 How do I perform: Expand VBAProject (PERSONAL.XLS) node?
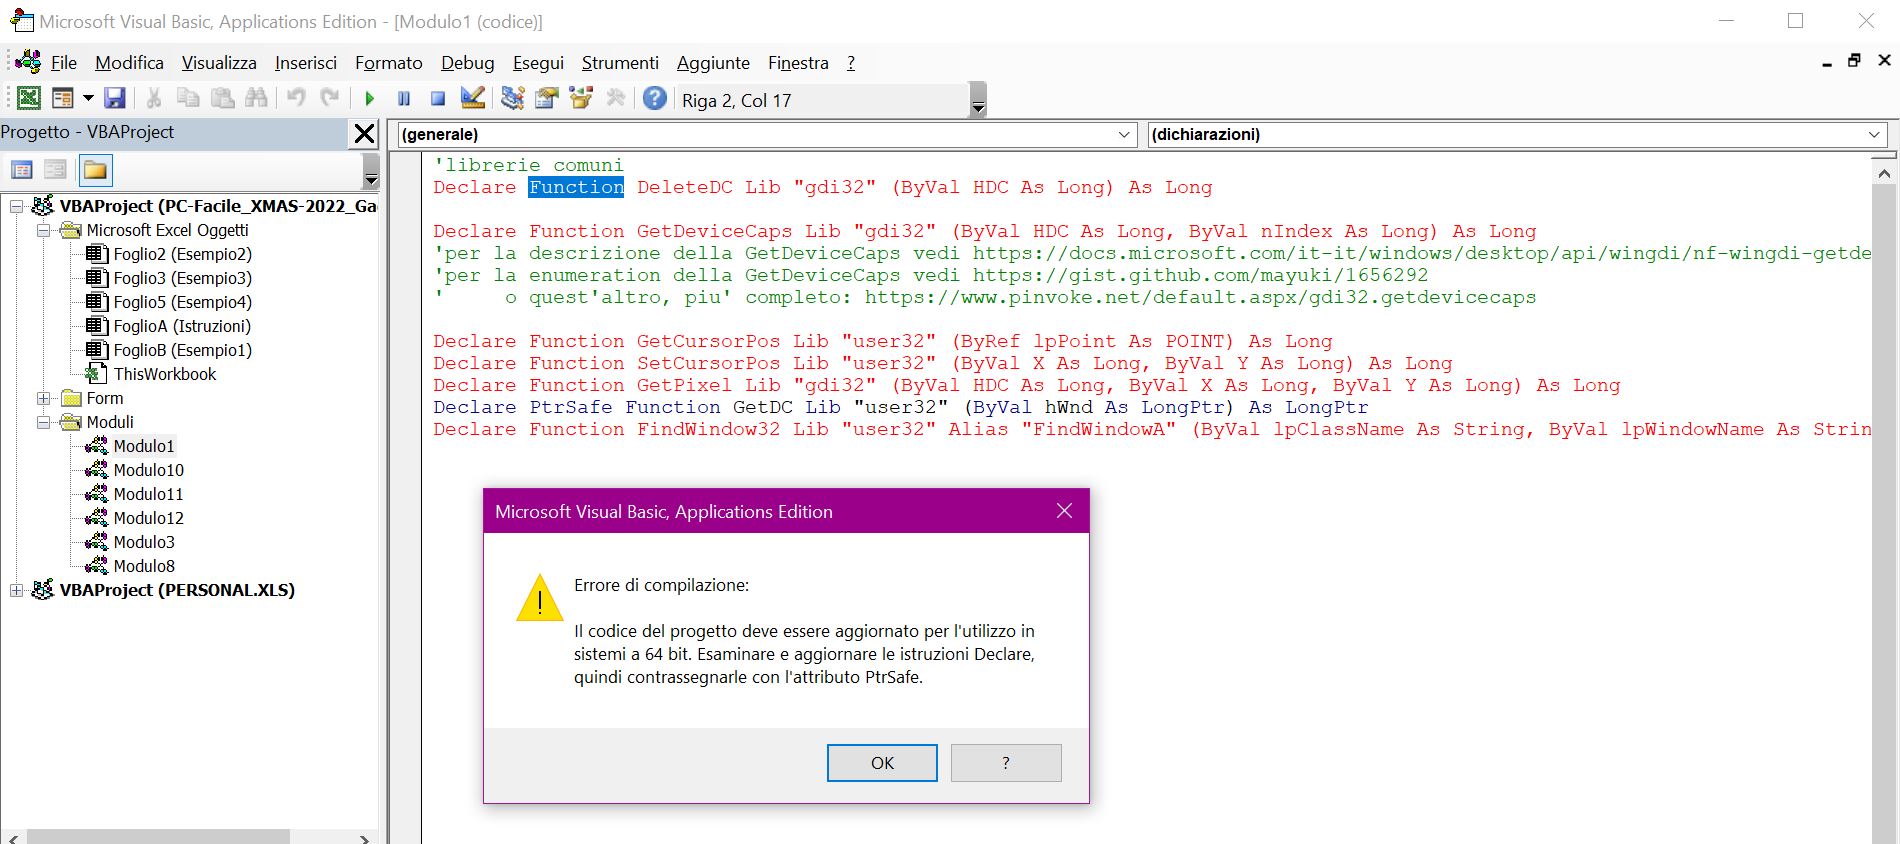pyautogui.click(x=16, y=590)
